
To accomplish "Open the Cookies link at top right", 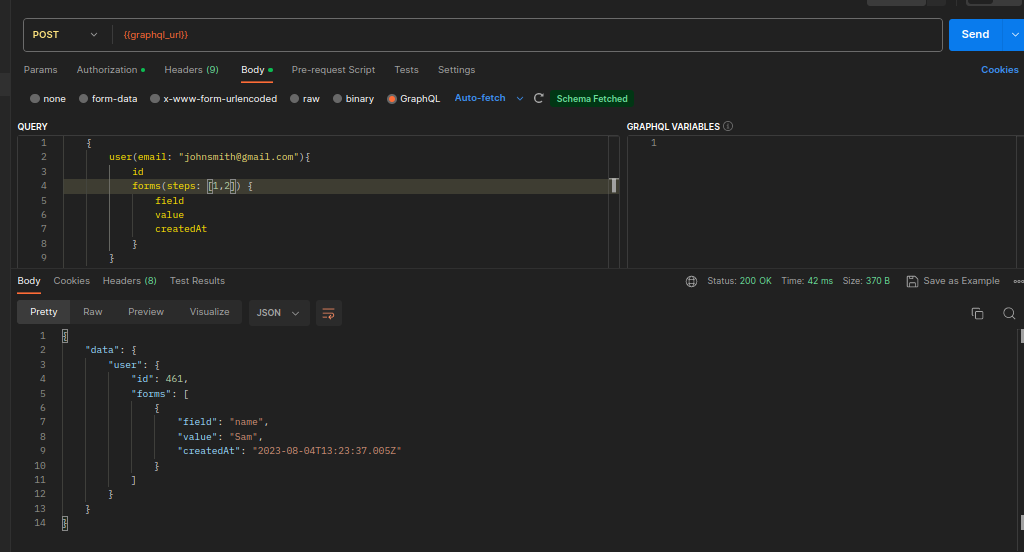I will click(999, 70).
